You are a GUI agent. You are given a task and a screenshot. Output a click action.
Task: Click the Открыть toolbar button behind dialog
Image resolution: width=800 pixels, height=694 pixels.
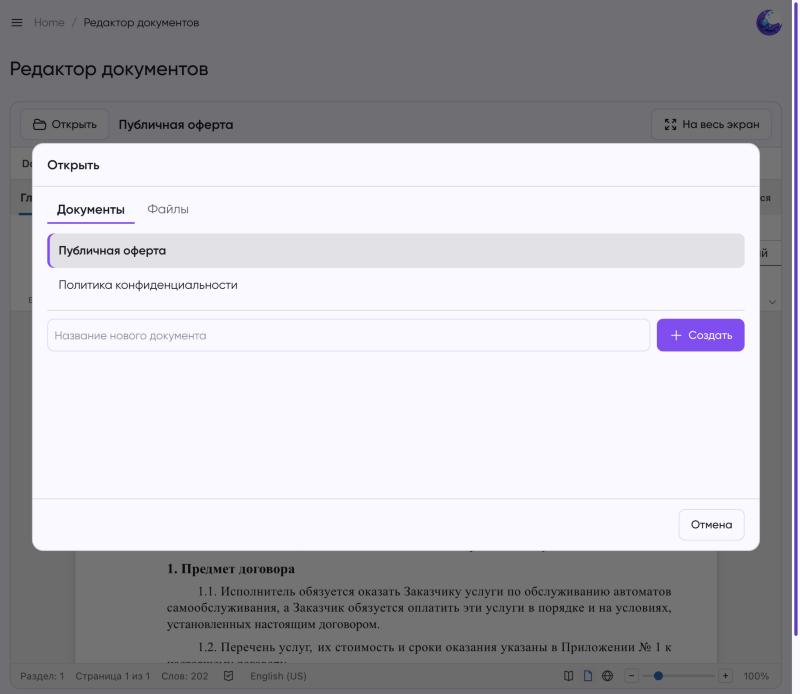(x=64, y=125)
